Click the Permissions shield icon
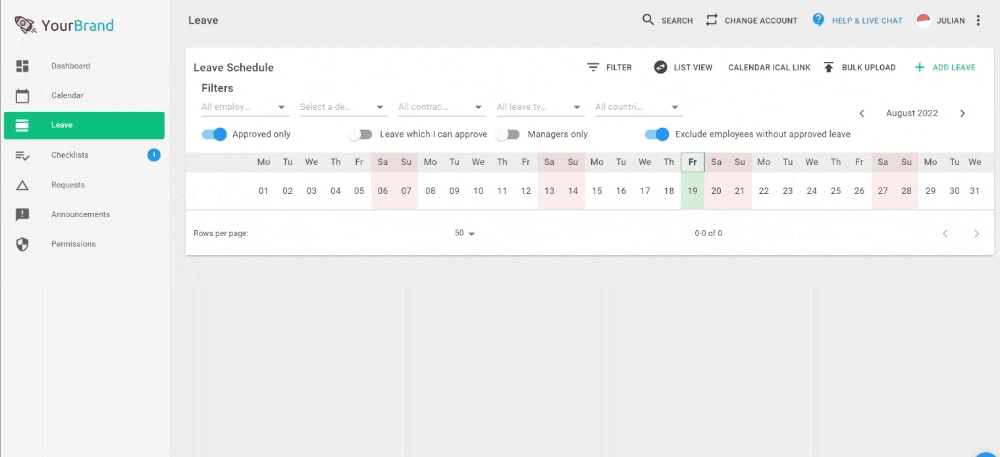This screenshot has width=1000, height=457. point(22,244)
